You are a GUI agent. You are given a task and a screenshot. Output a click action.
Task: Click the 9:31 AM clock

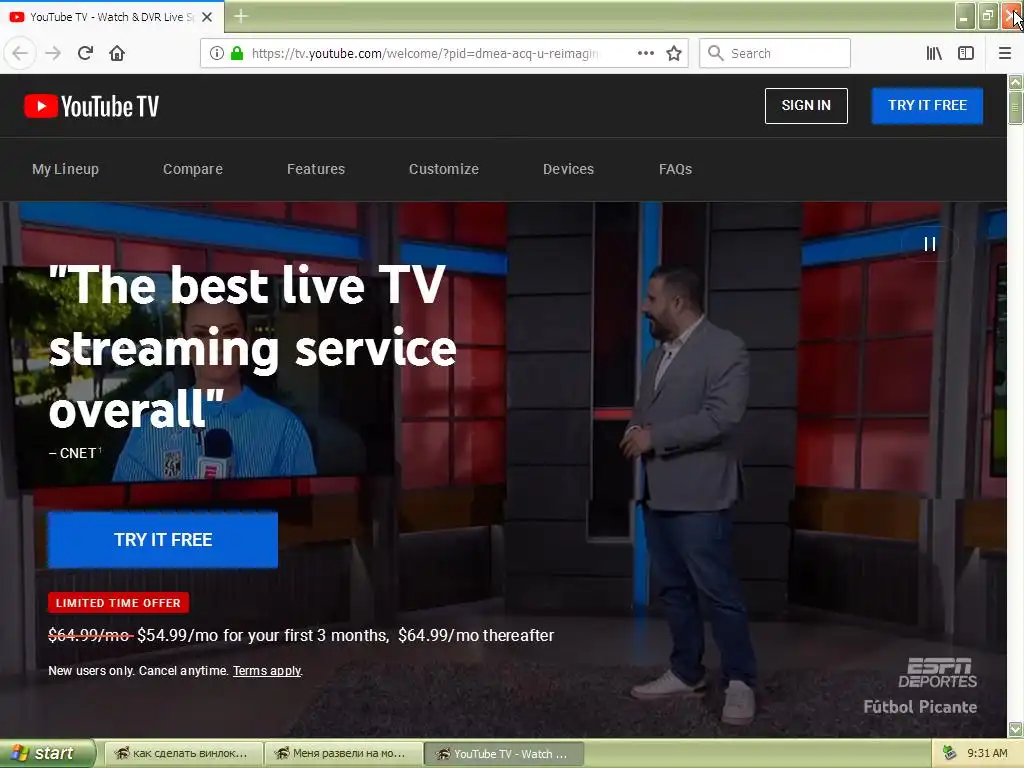pos(987,753)
